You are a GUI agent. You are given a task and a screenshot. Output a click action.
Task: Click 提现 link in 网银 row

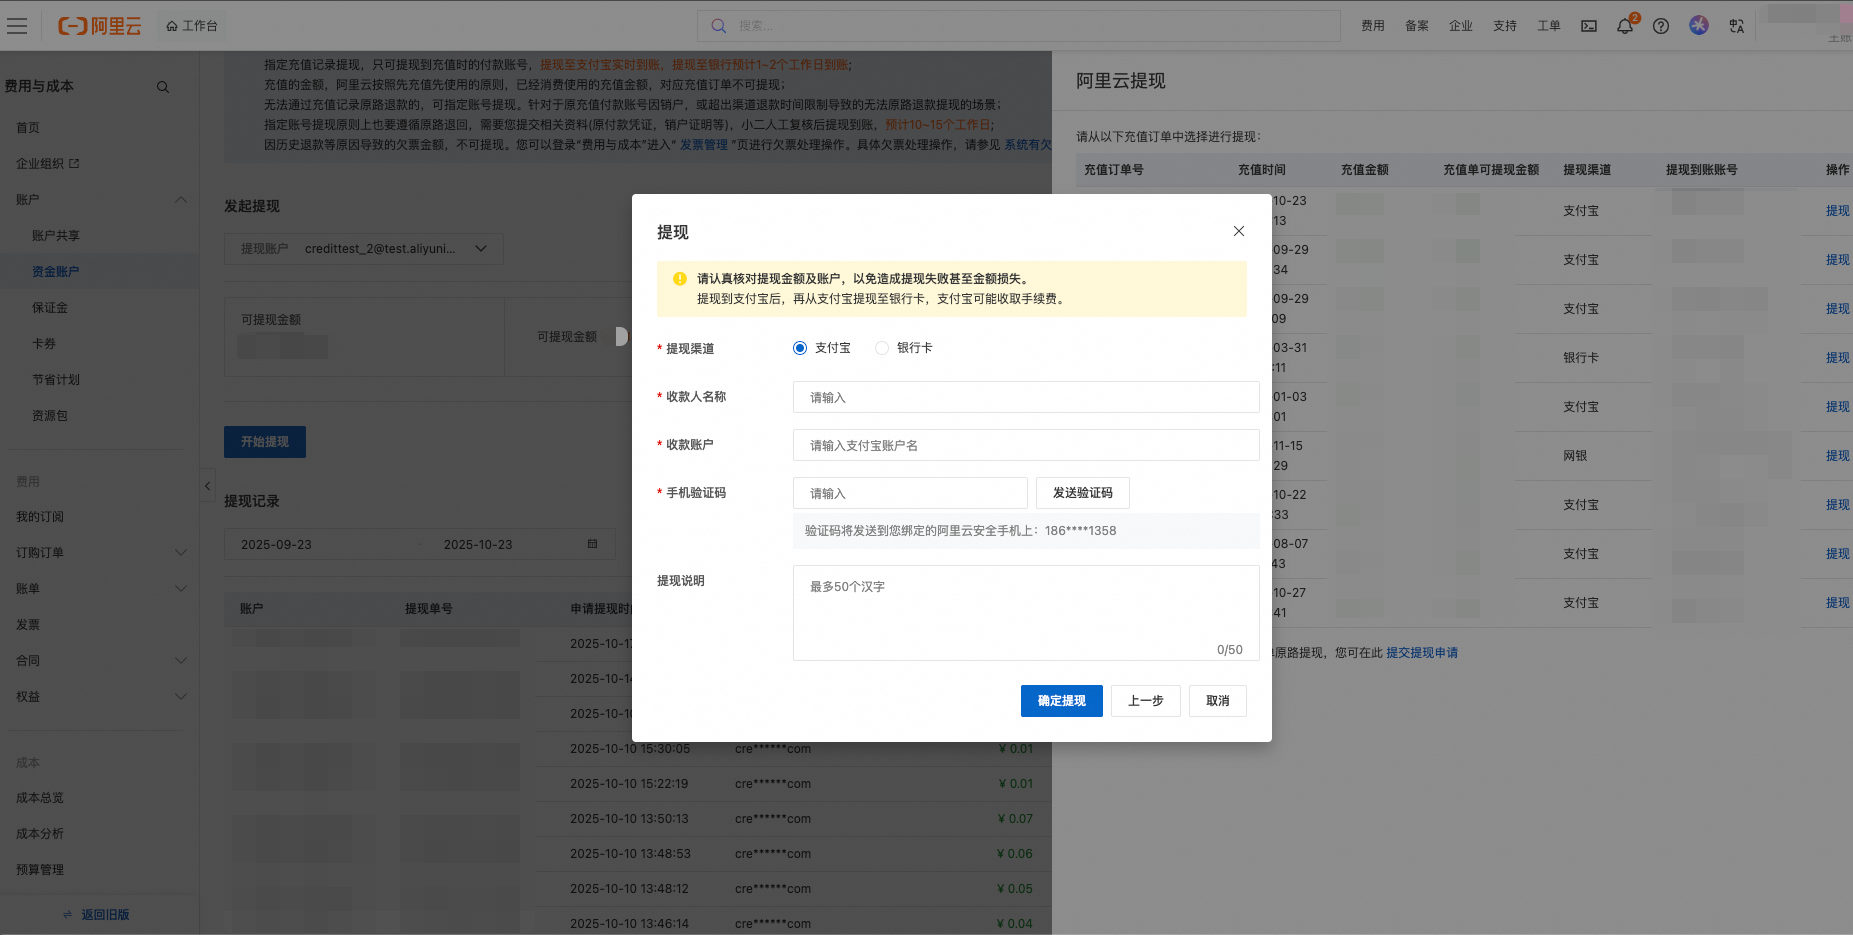tap(1837, 456)
